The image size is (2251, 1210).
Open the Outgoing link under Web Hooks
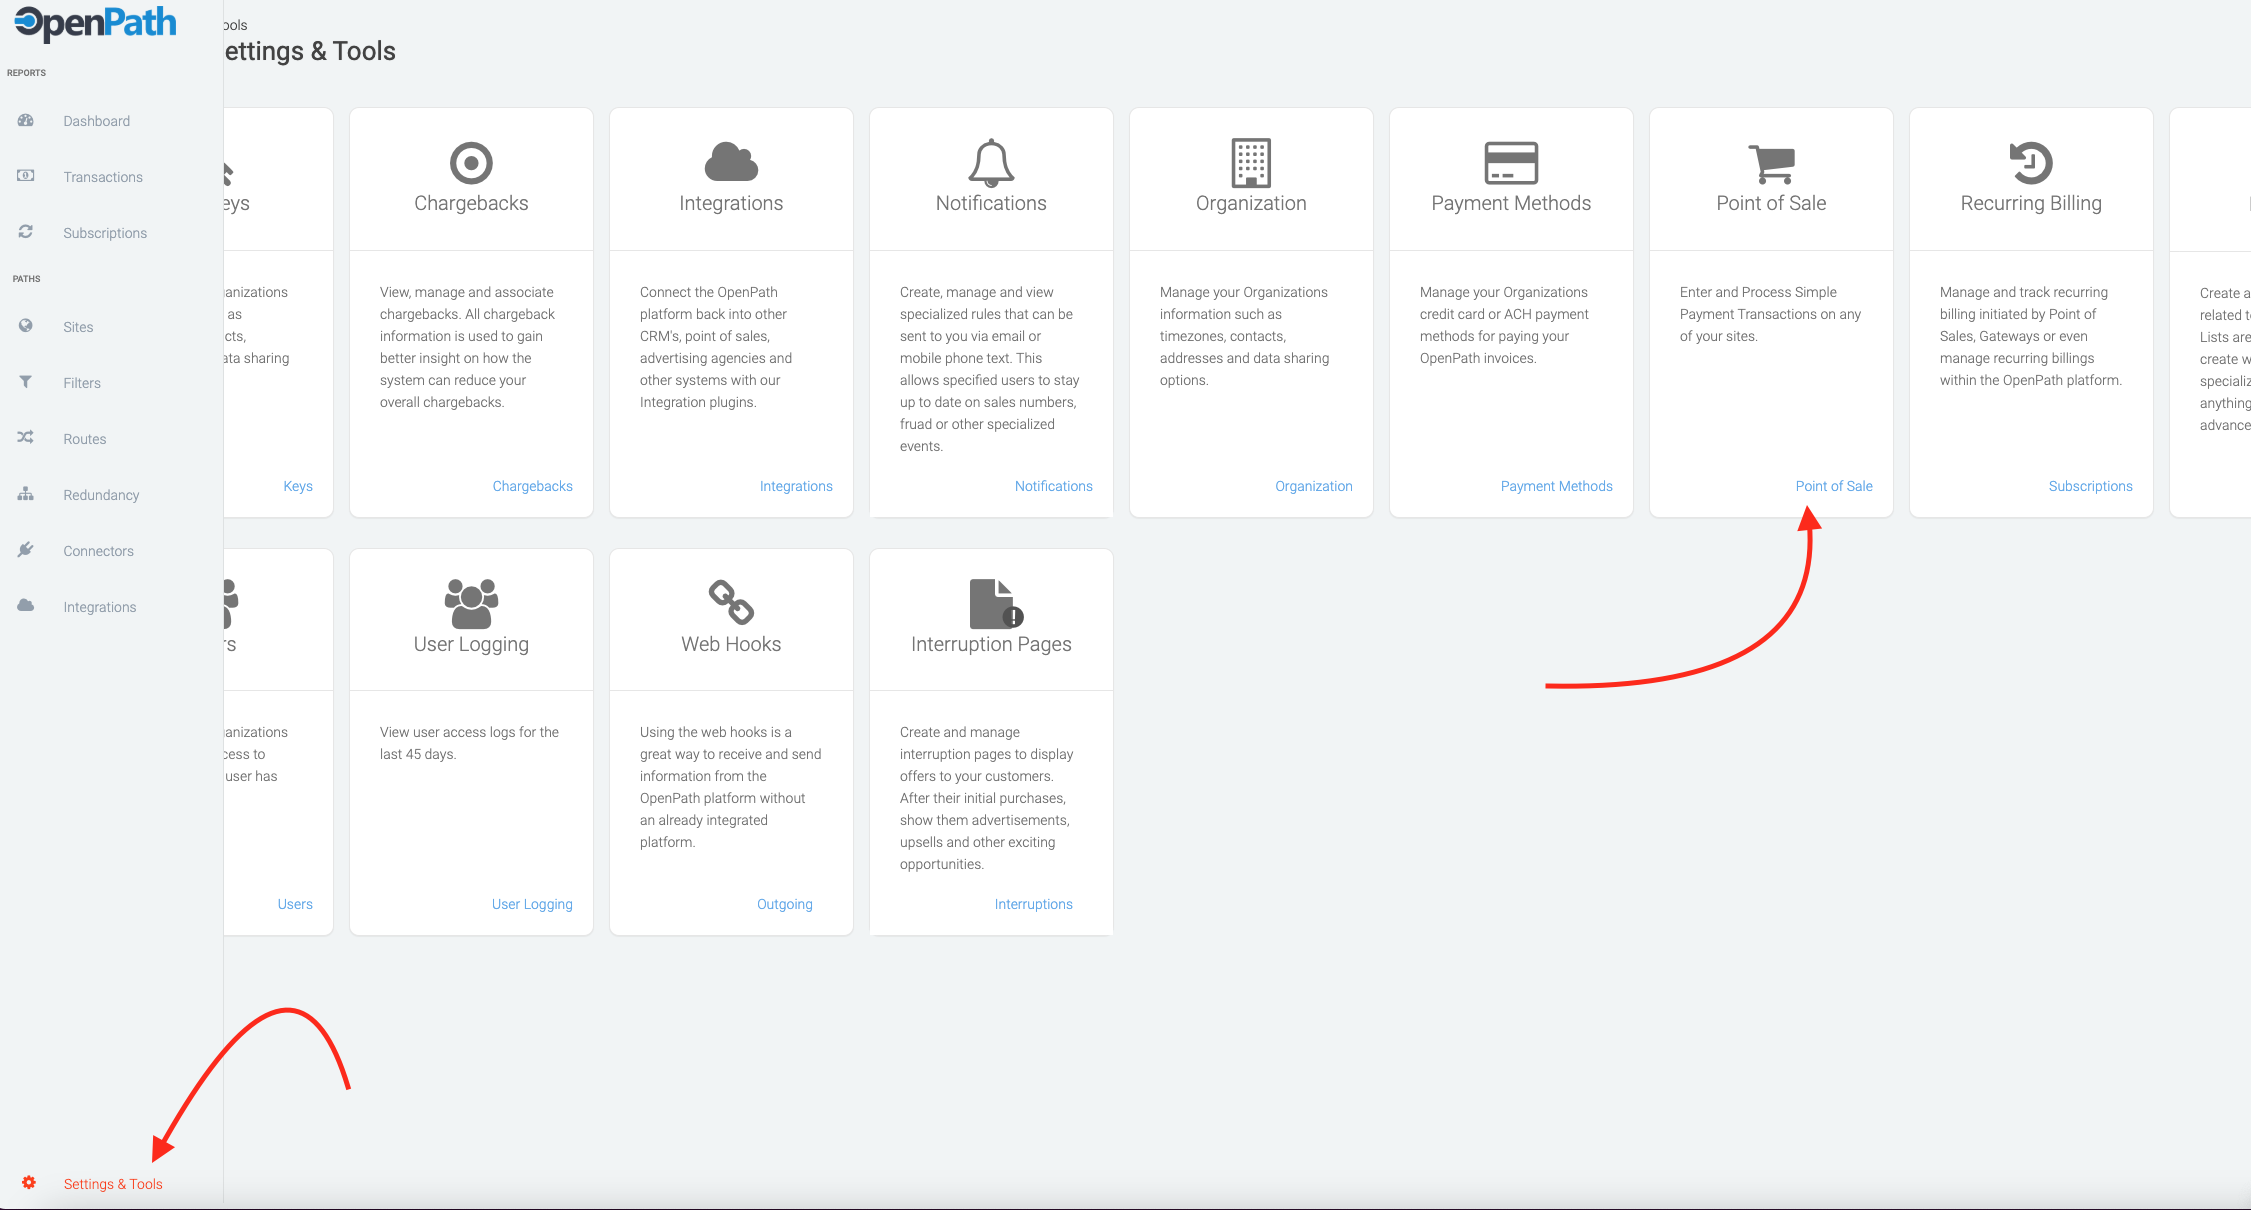tap(784, 904)
